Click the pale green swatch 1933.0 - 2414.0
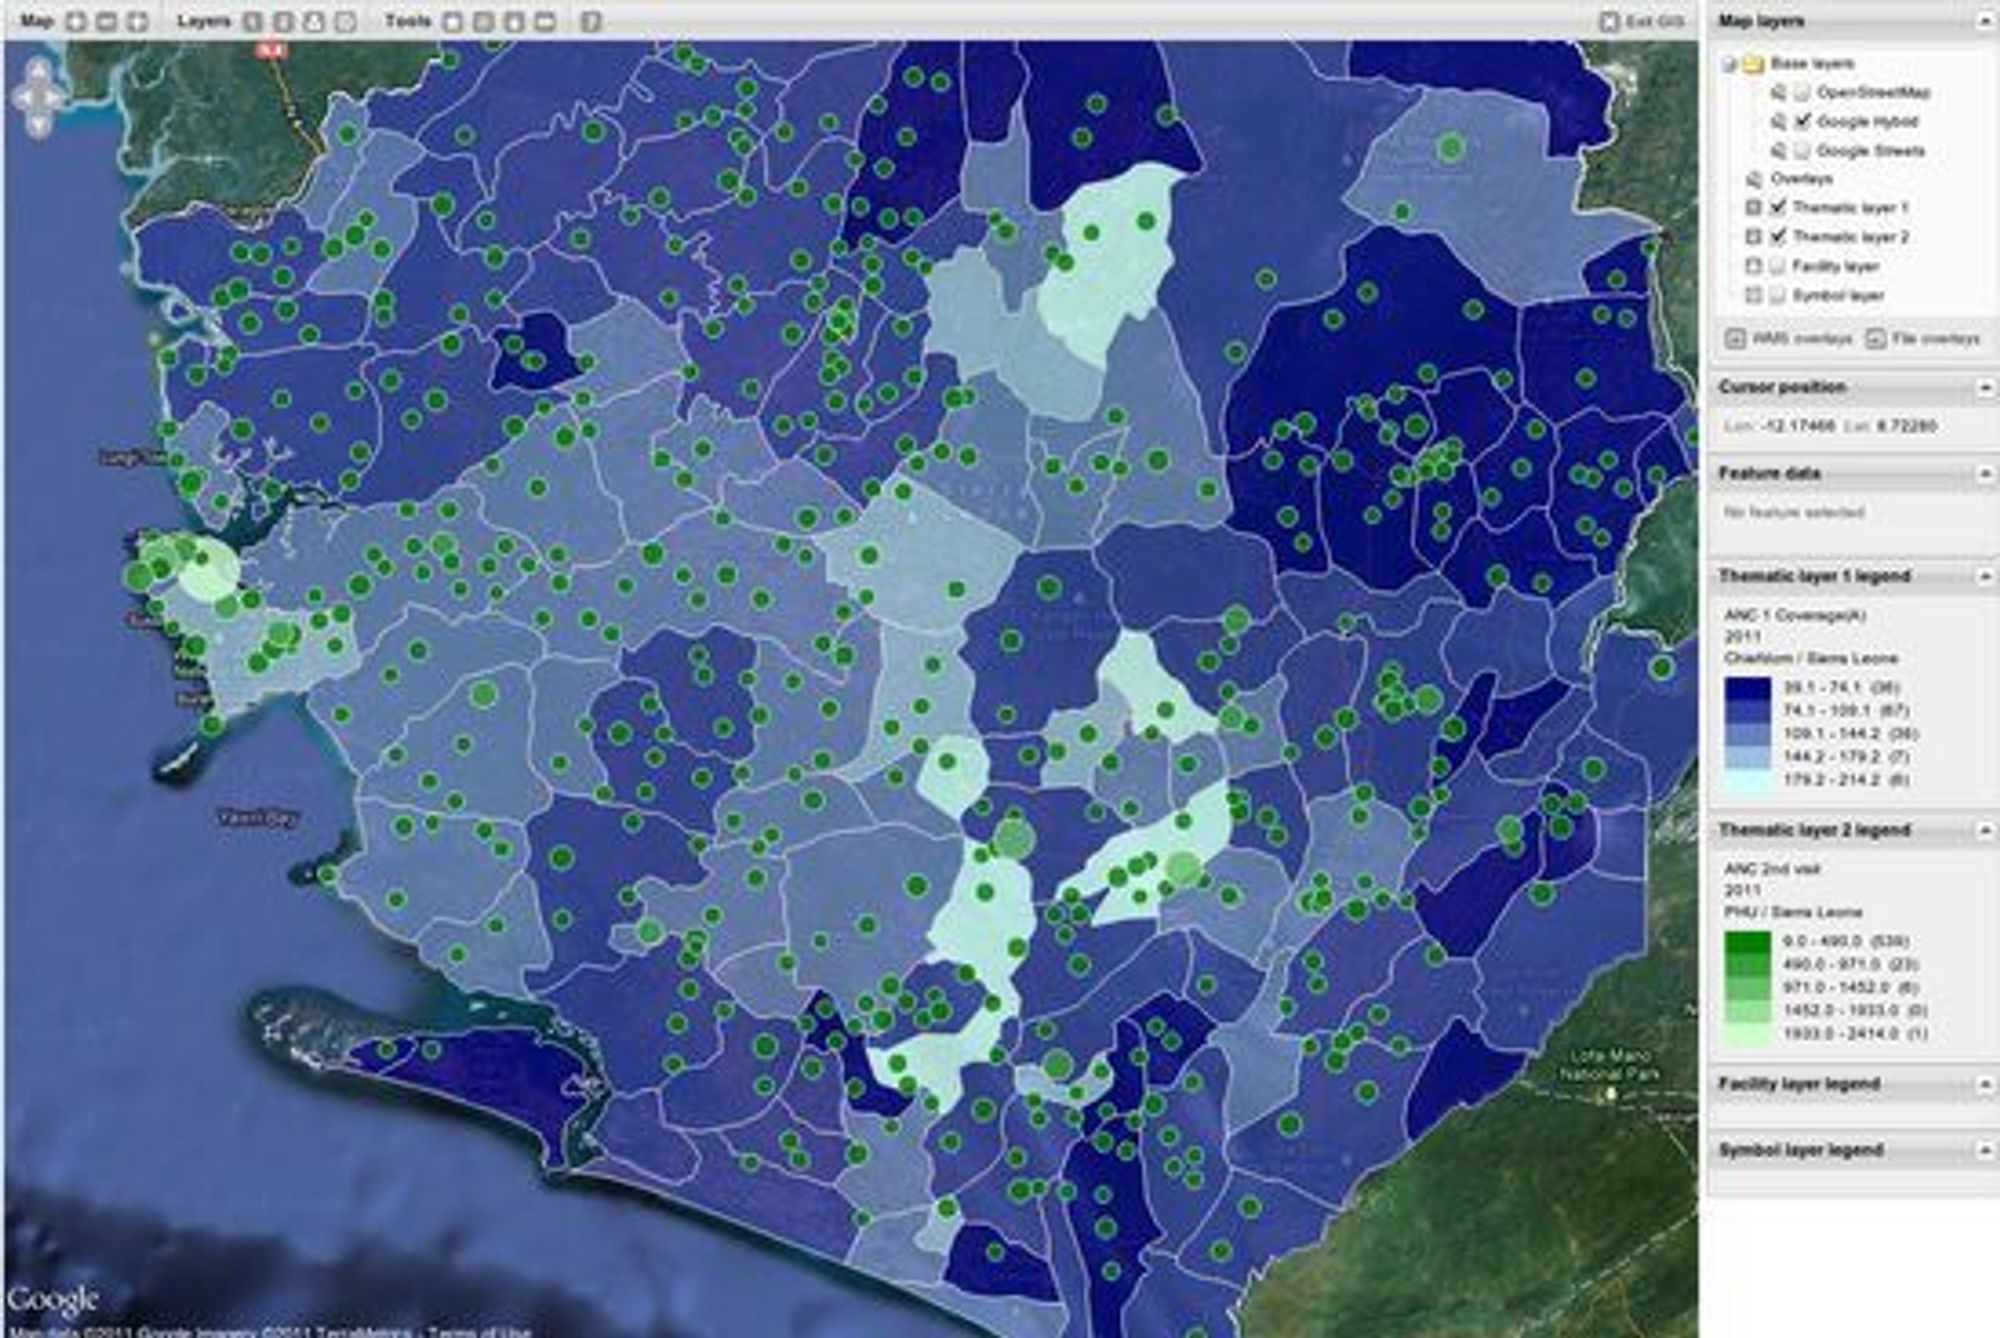Viewport: 2000px width, 1338px height. [x=1747, y=1034]
